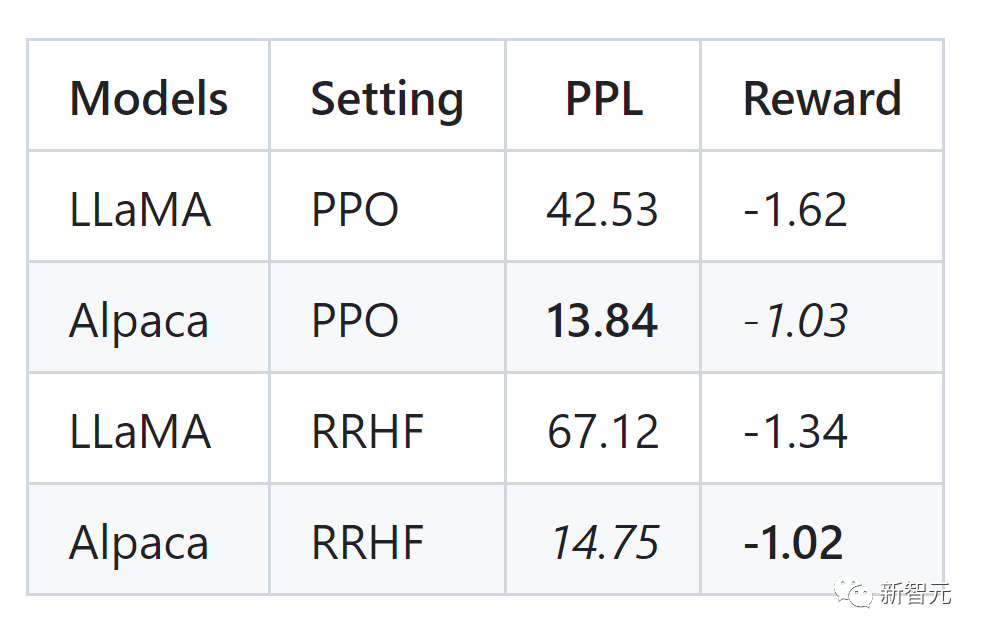Screen dimensions: 983x636
Task: Click the Models column header
Action: pos(149,99)
